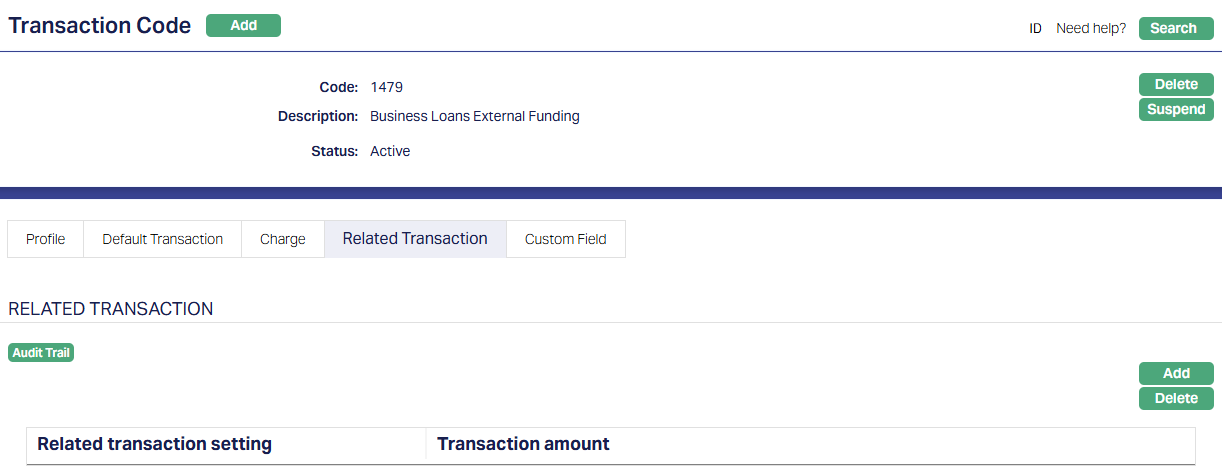
Task: Delete the transaction code 1479
Action: tap(1176, 85)
